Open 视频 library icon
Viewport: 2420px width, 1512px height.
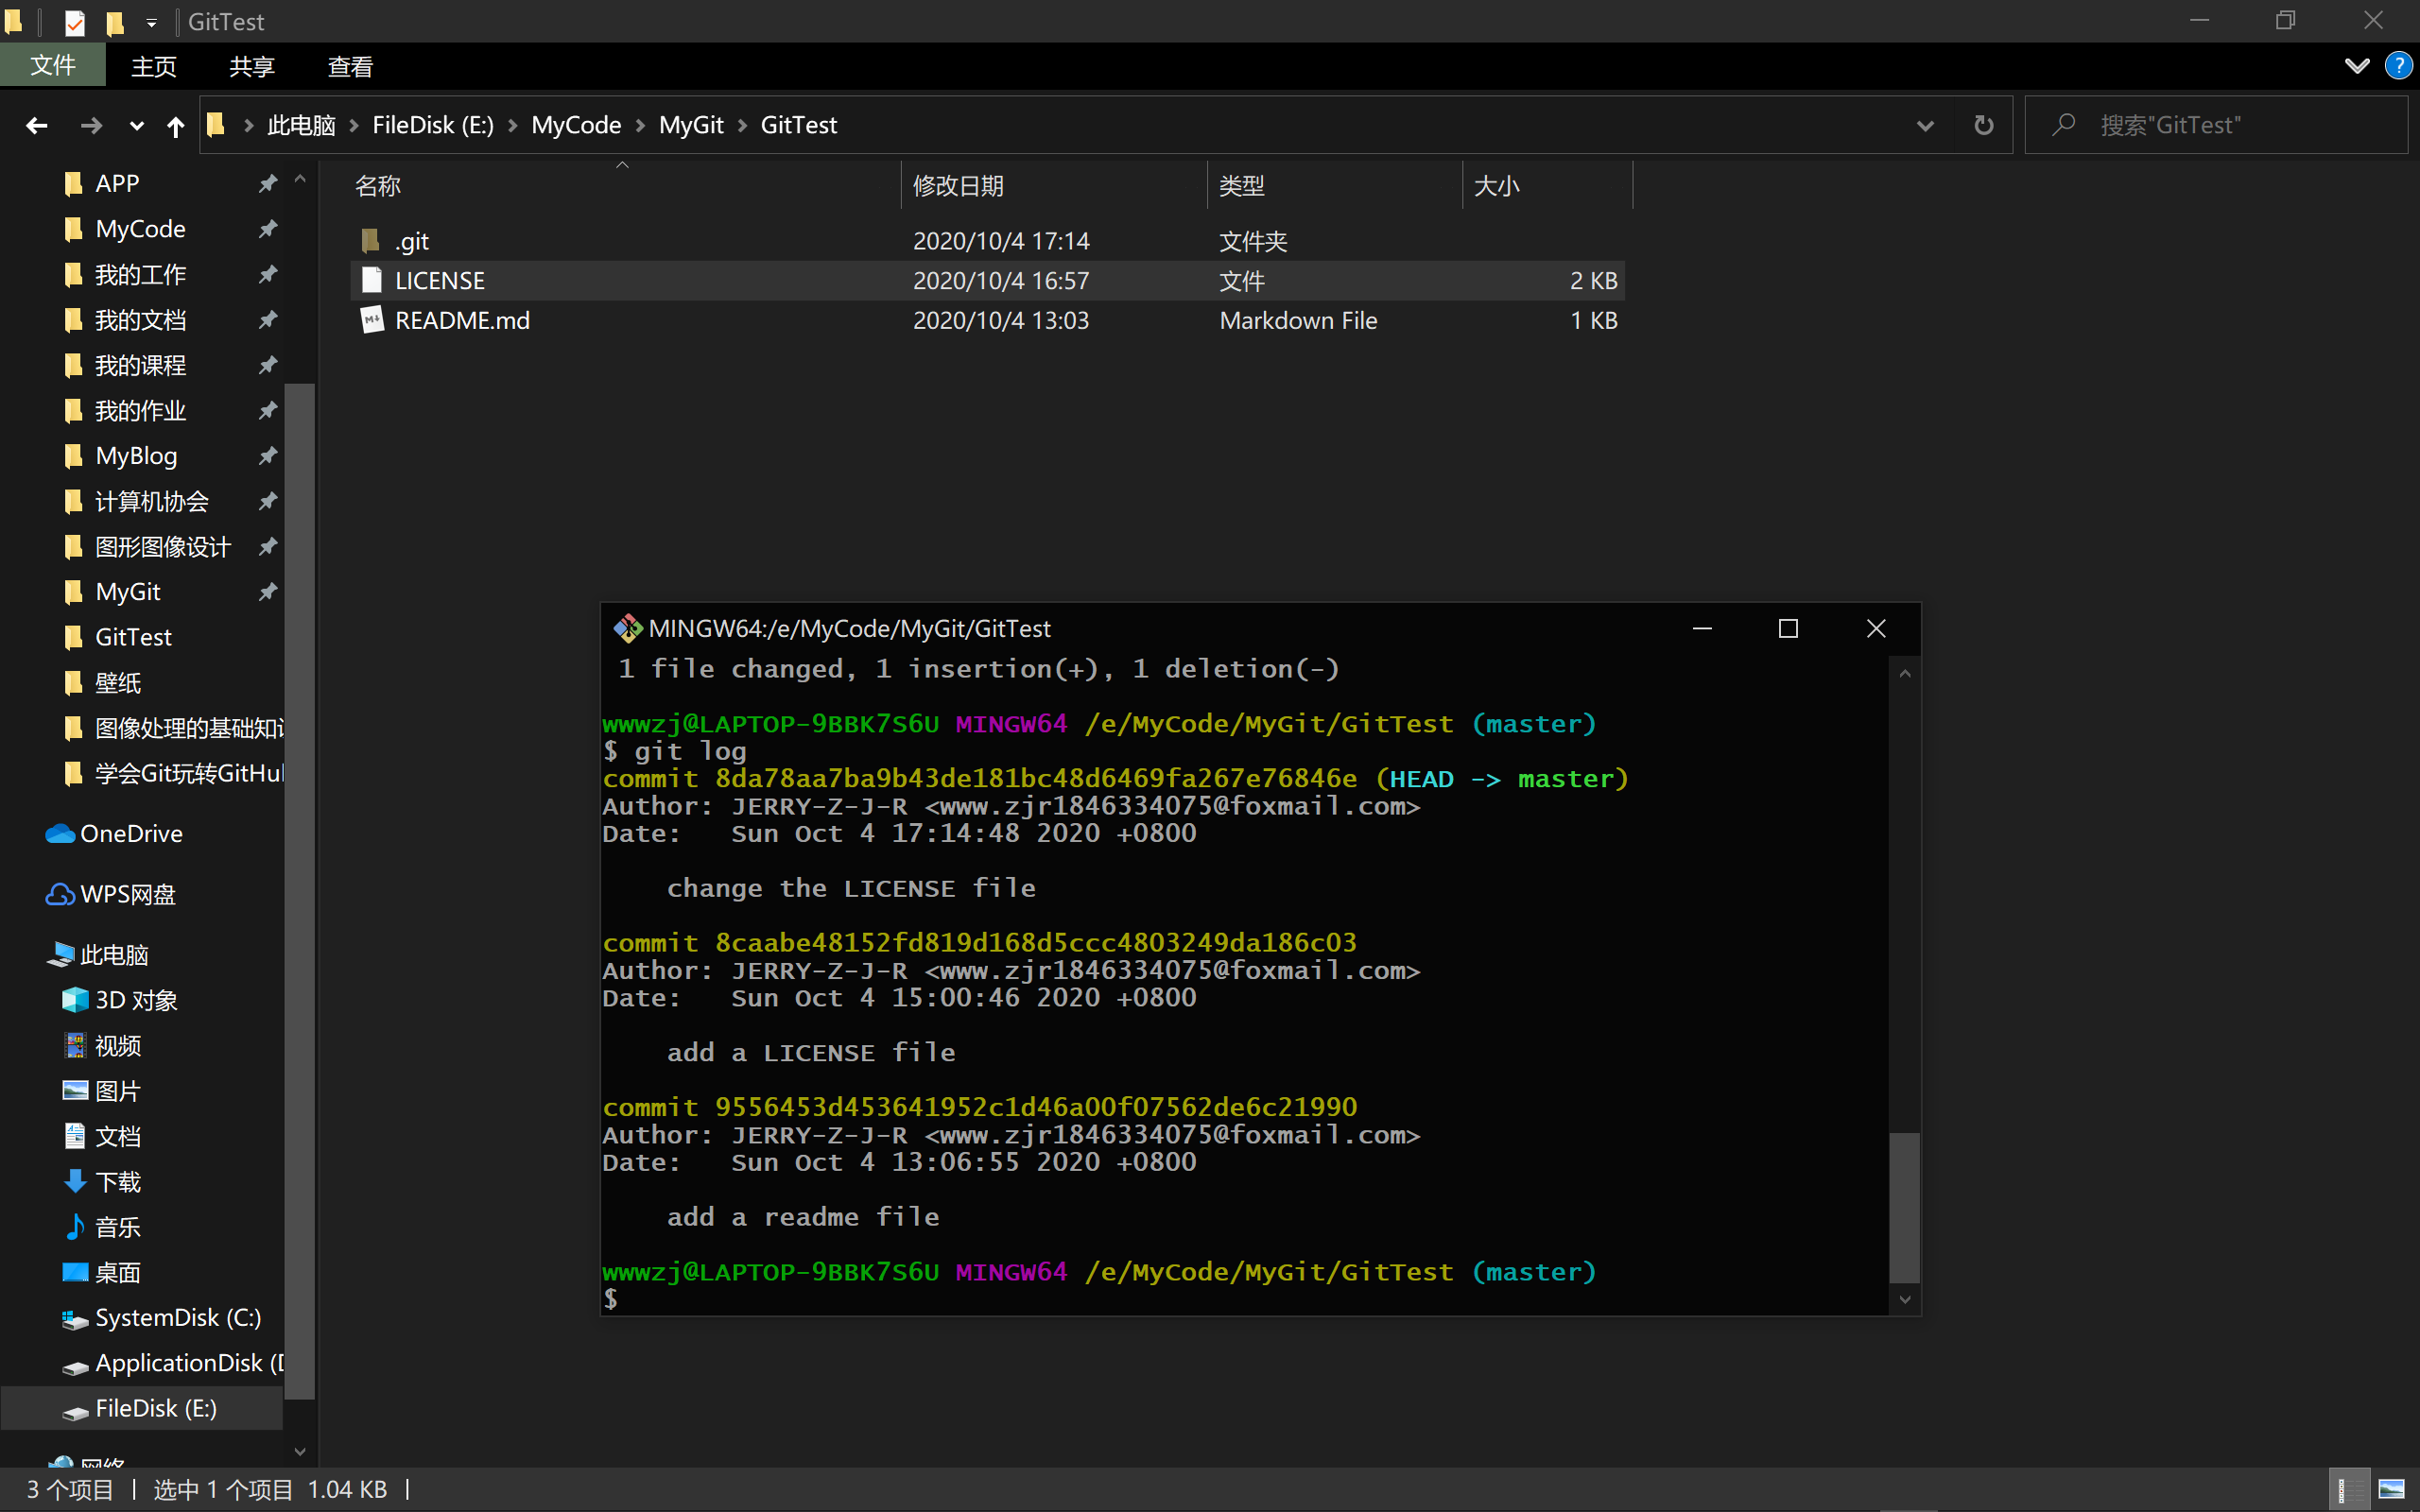pyautogui.click(x=75, y=1045)
